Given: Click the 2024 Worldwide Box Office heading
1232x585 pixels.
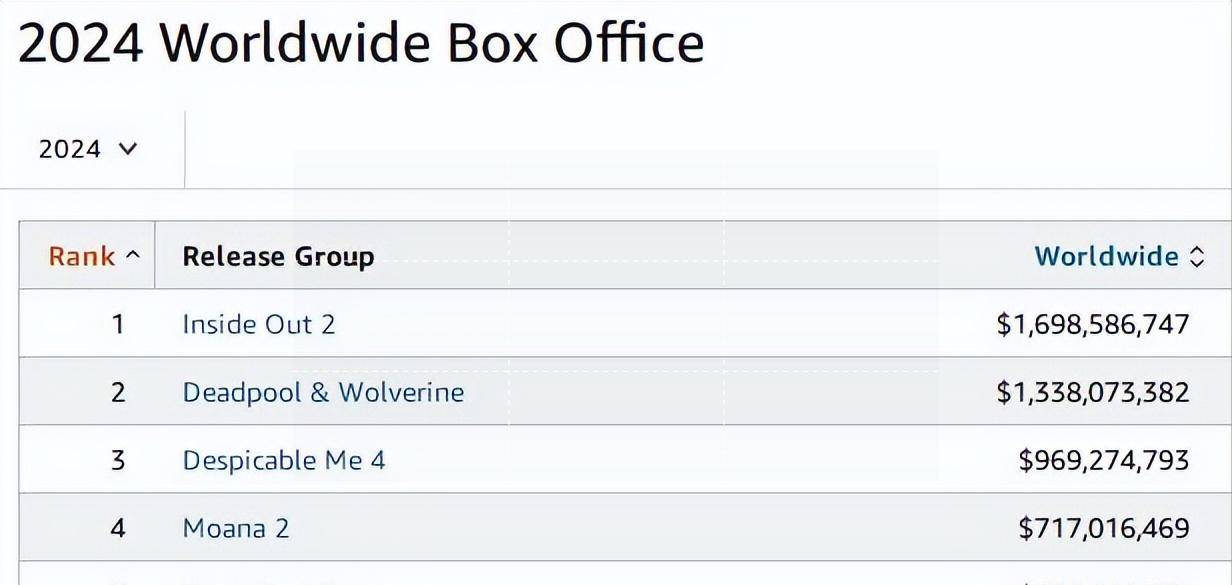Looking at the screenshot, I should tap(361, 43).
